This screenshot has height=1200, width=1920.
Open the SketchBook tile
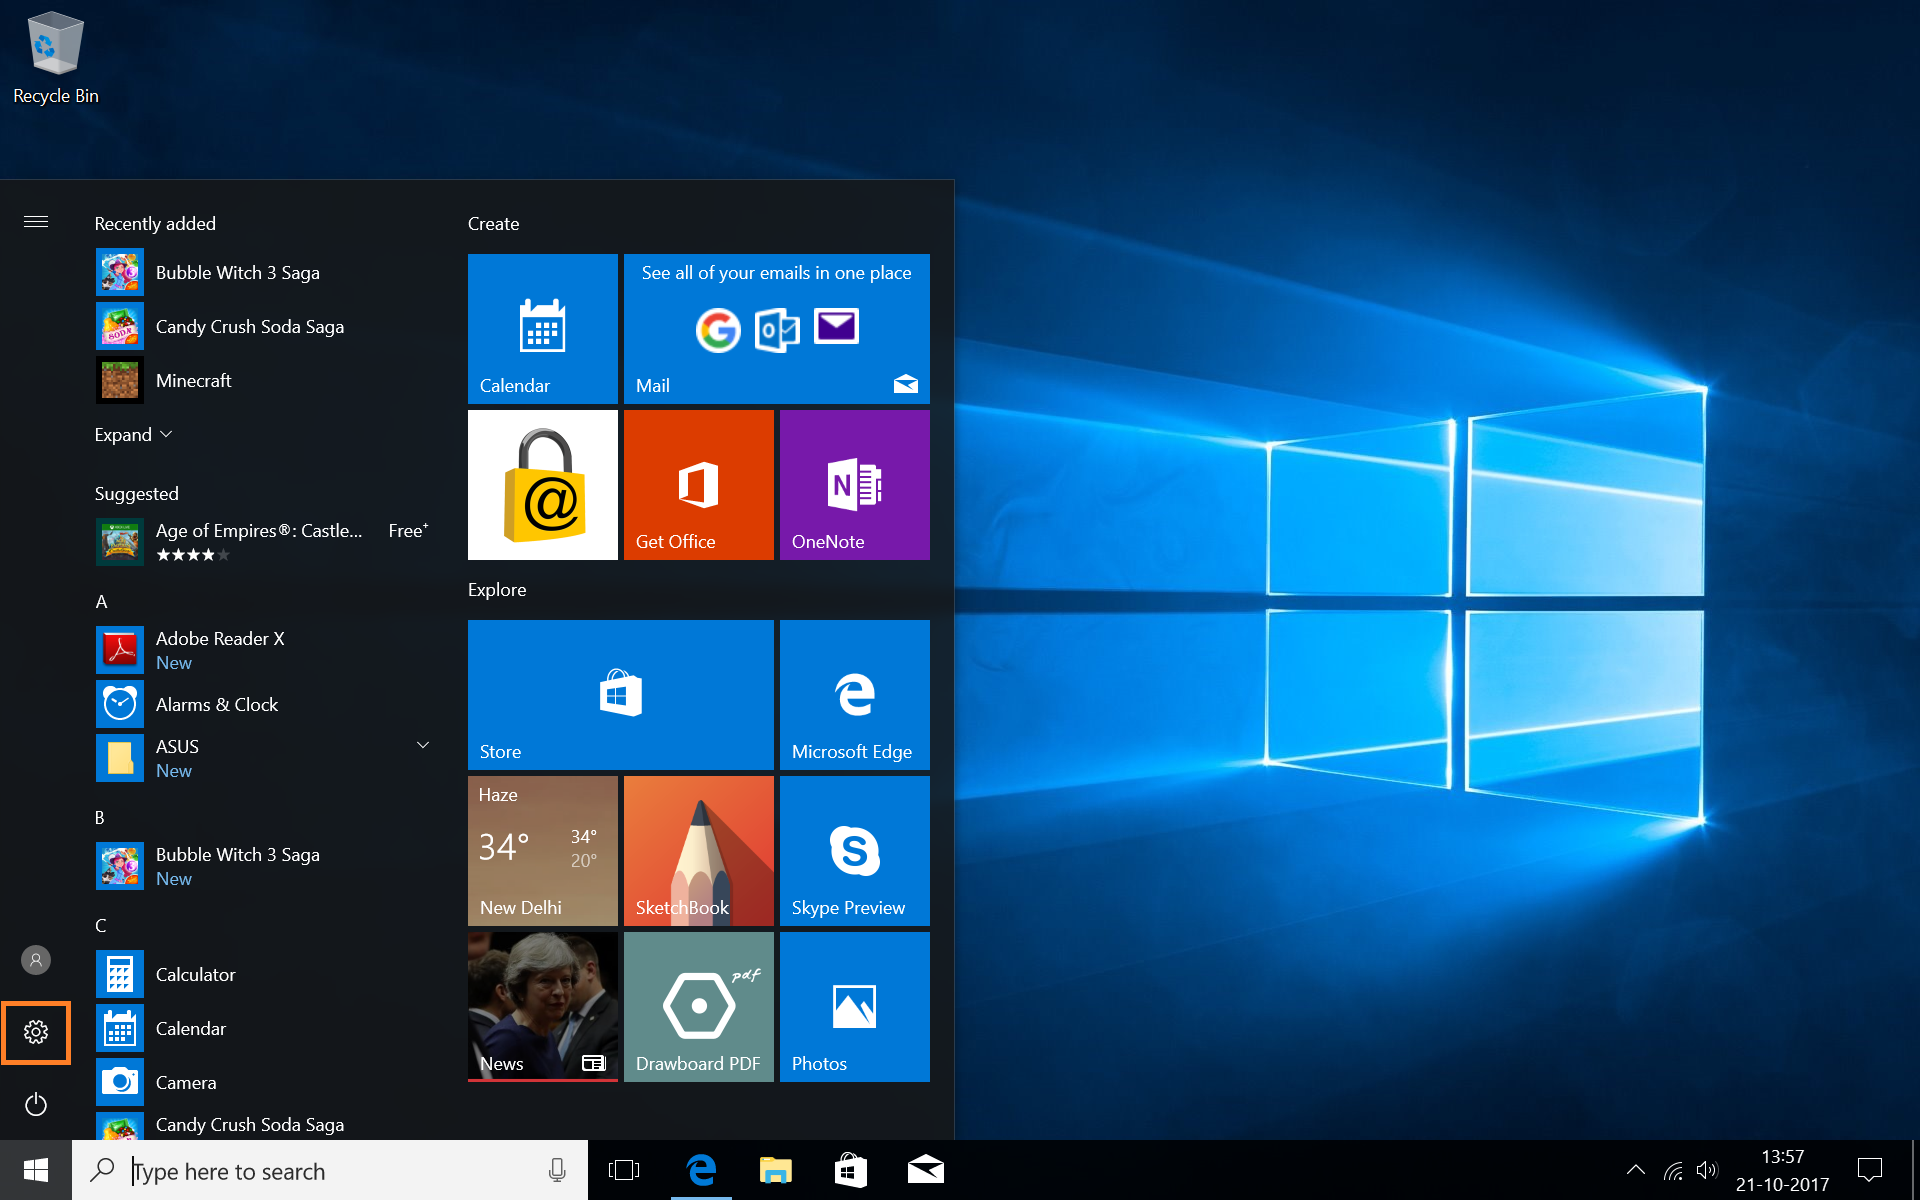699,851
